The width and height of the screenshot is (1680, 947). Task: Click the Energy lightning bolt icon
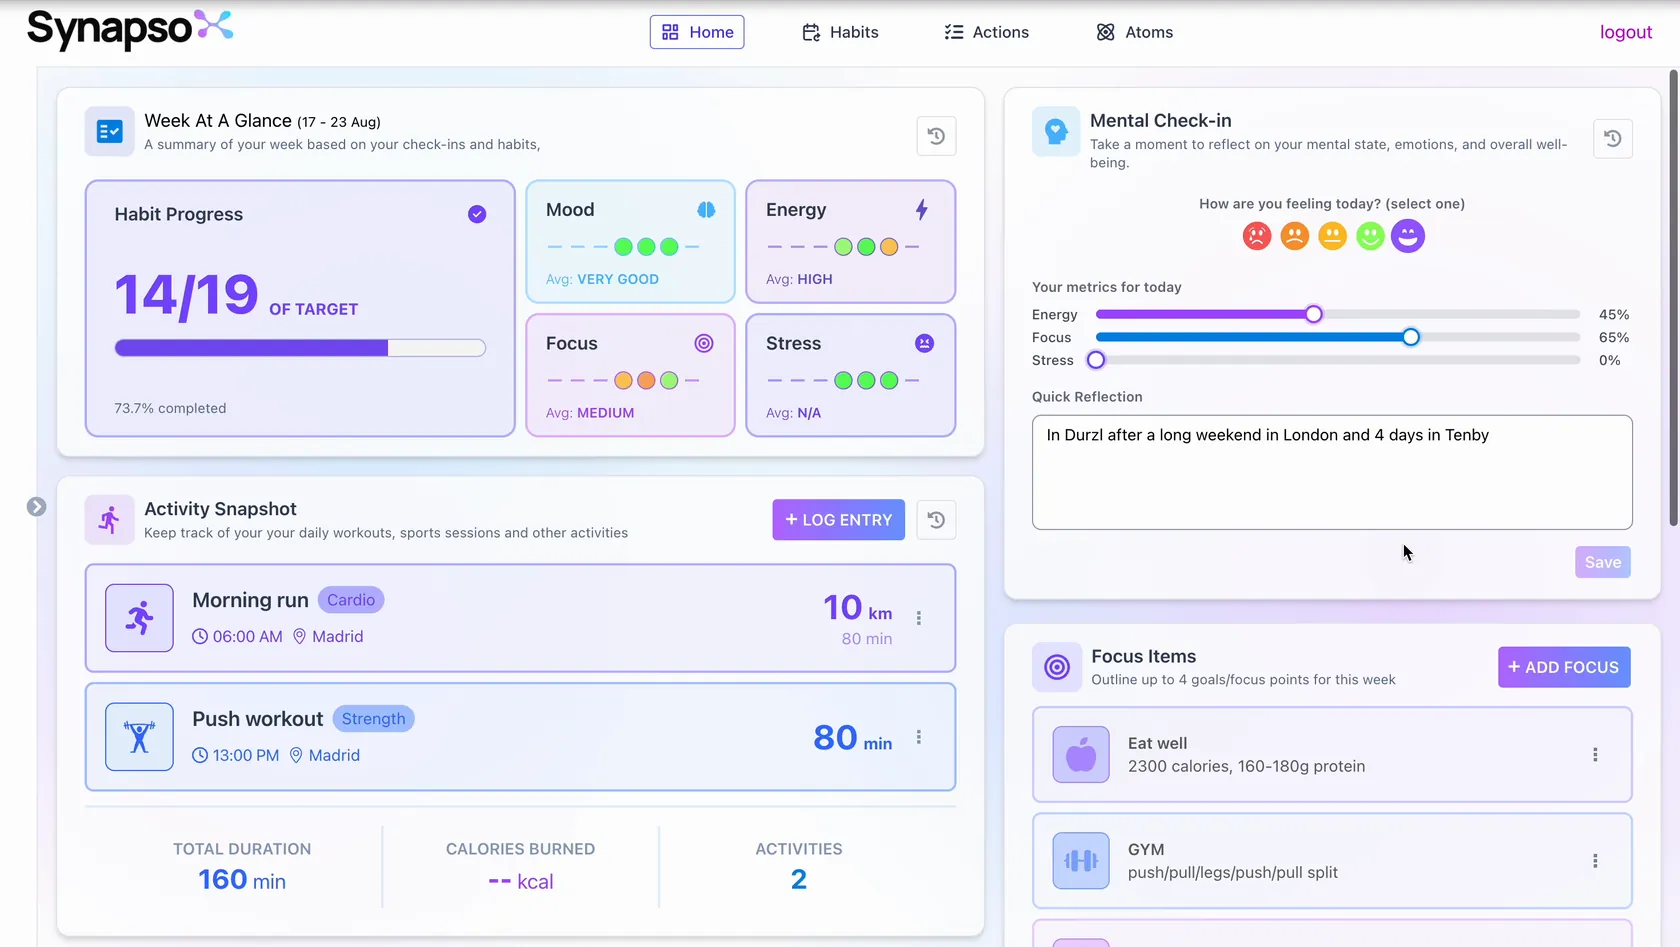922,209
